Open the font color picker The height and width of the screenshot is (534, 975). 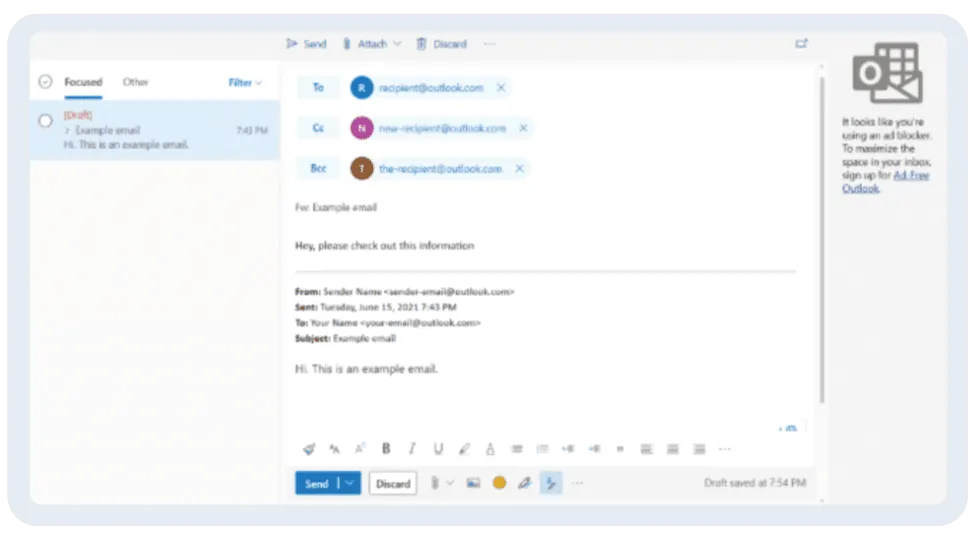pyautogui.click(x=490, y=449)
